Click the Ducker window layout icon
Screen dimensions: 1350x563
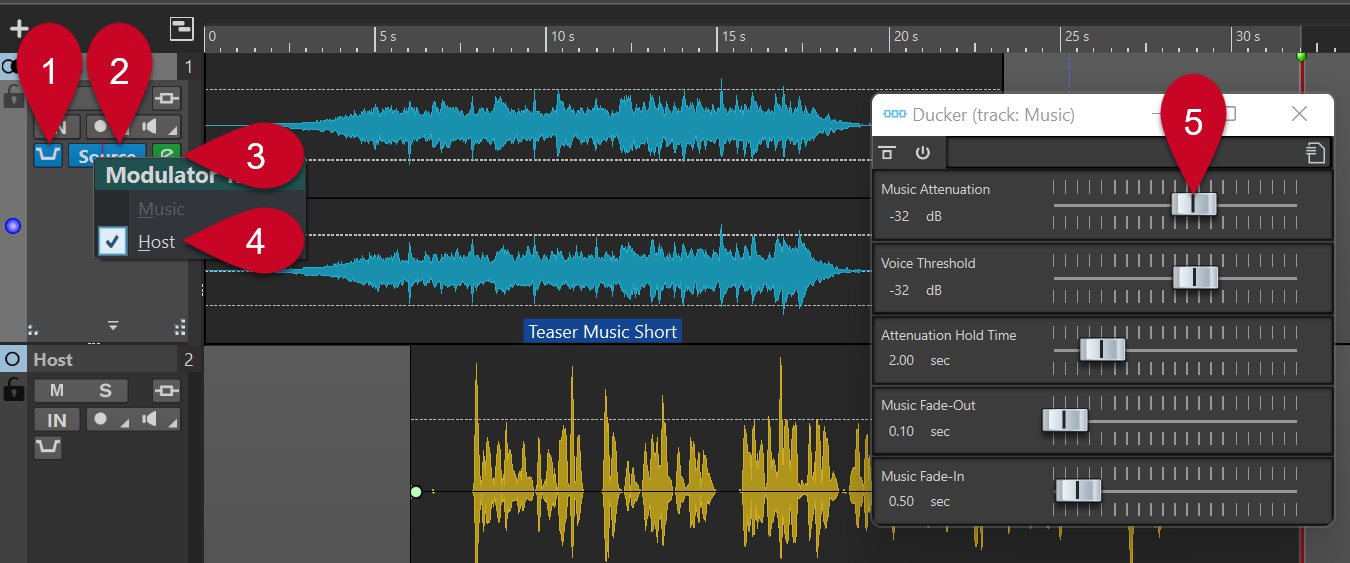(x=887, y=153)
